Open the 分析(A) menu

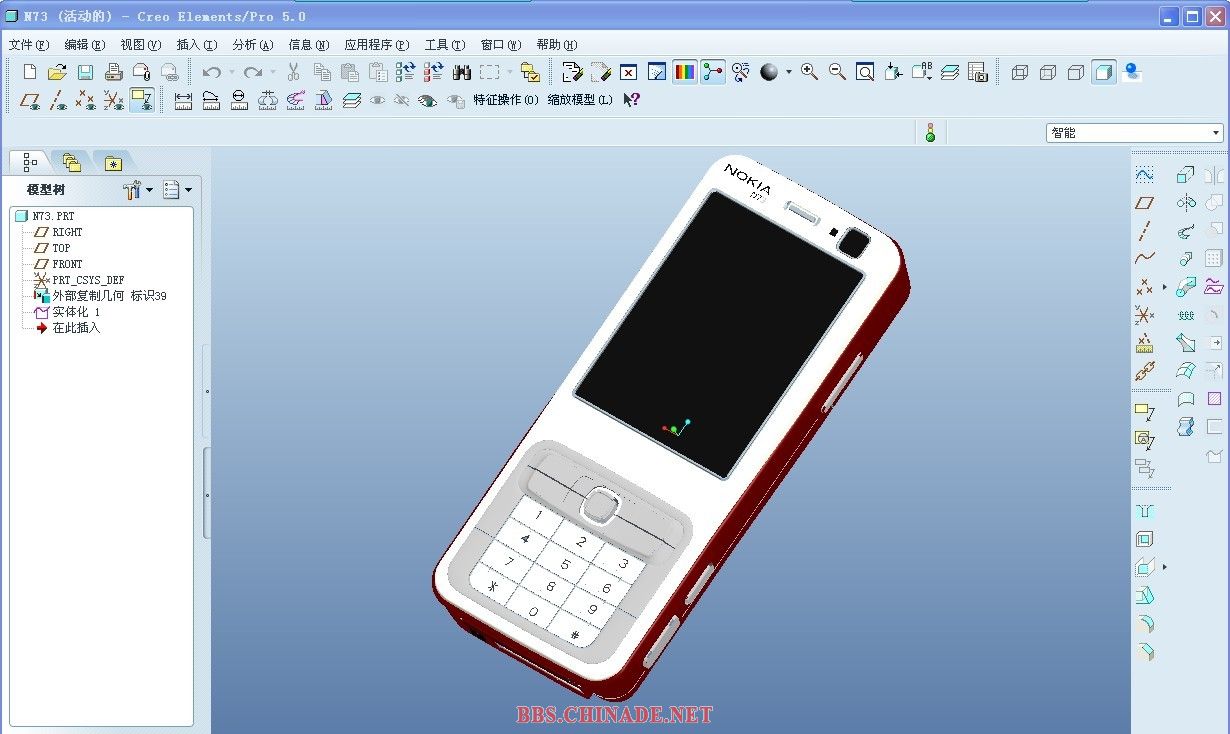tap(253, 44)
